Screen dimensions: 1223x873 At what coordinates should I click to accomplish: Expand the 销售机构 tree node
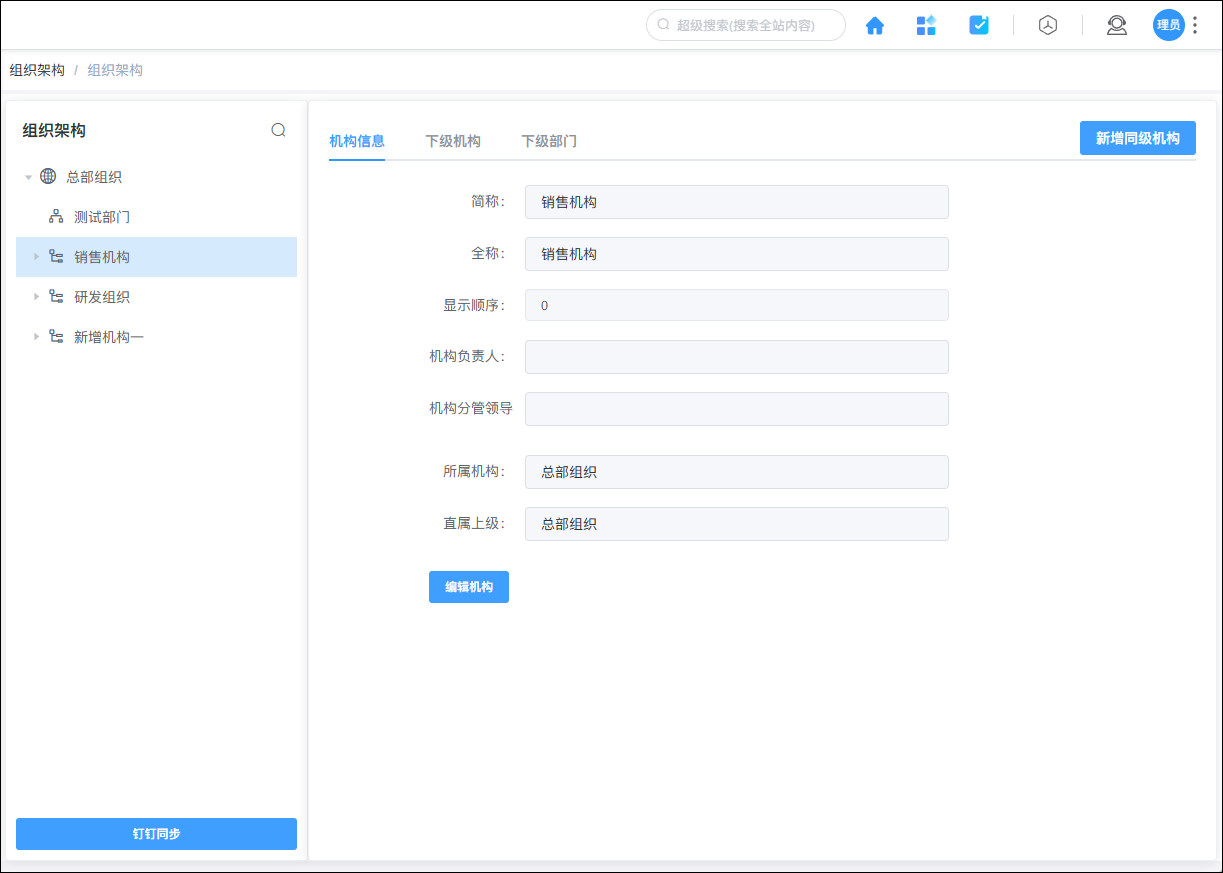[x=36, y=256]
